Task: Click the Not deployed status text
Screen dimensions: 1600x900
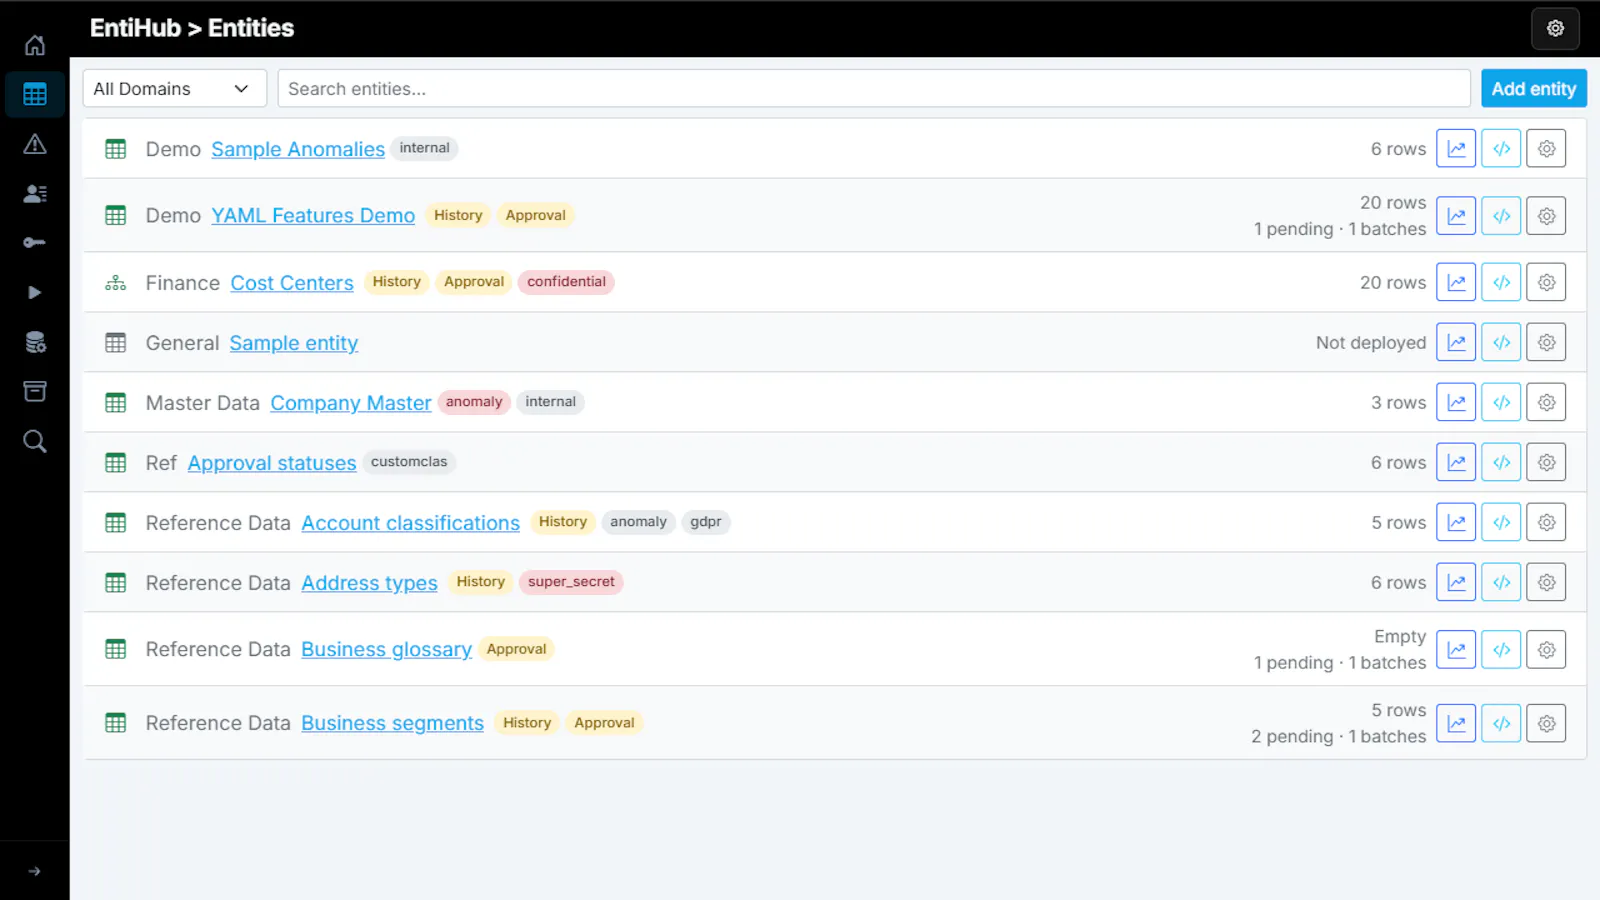Action: 1371,343
